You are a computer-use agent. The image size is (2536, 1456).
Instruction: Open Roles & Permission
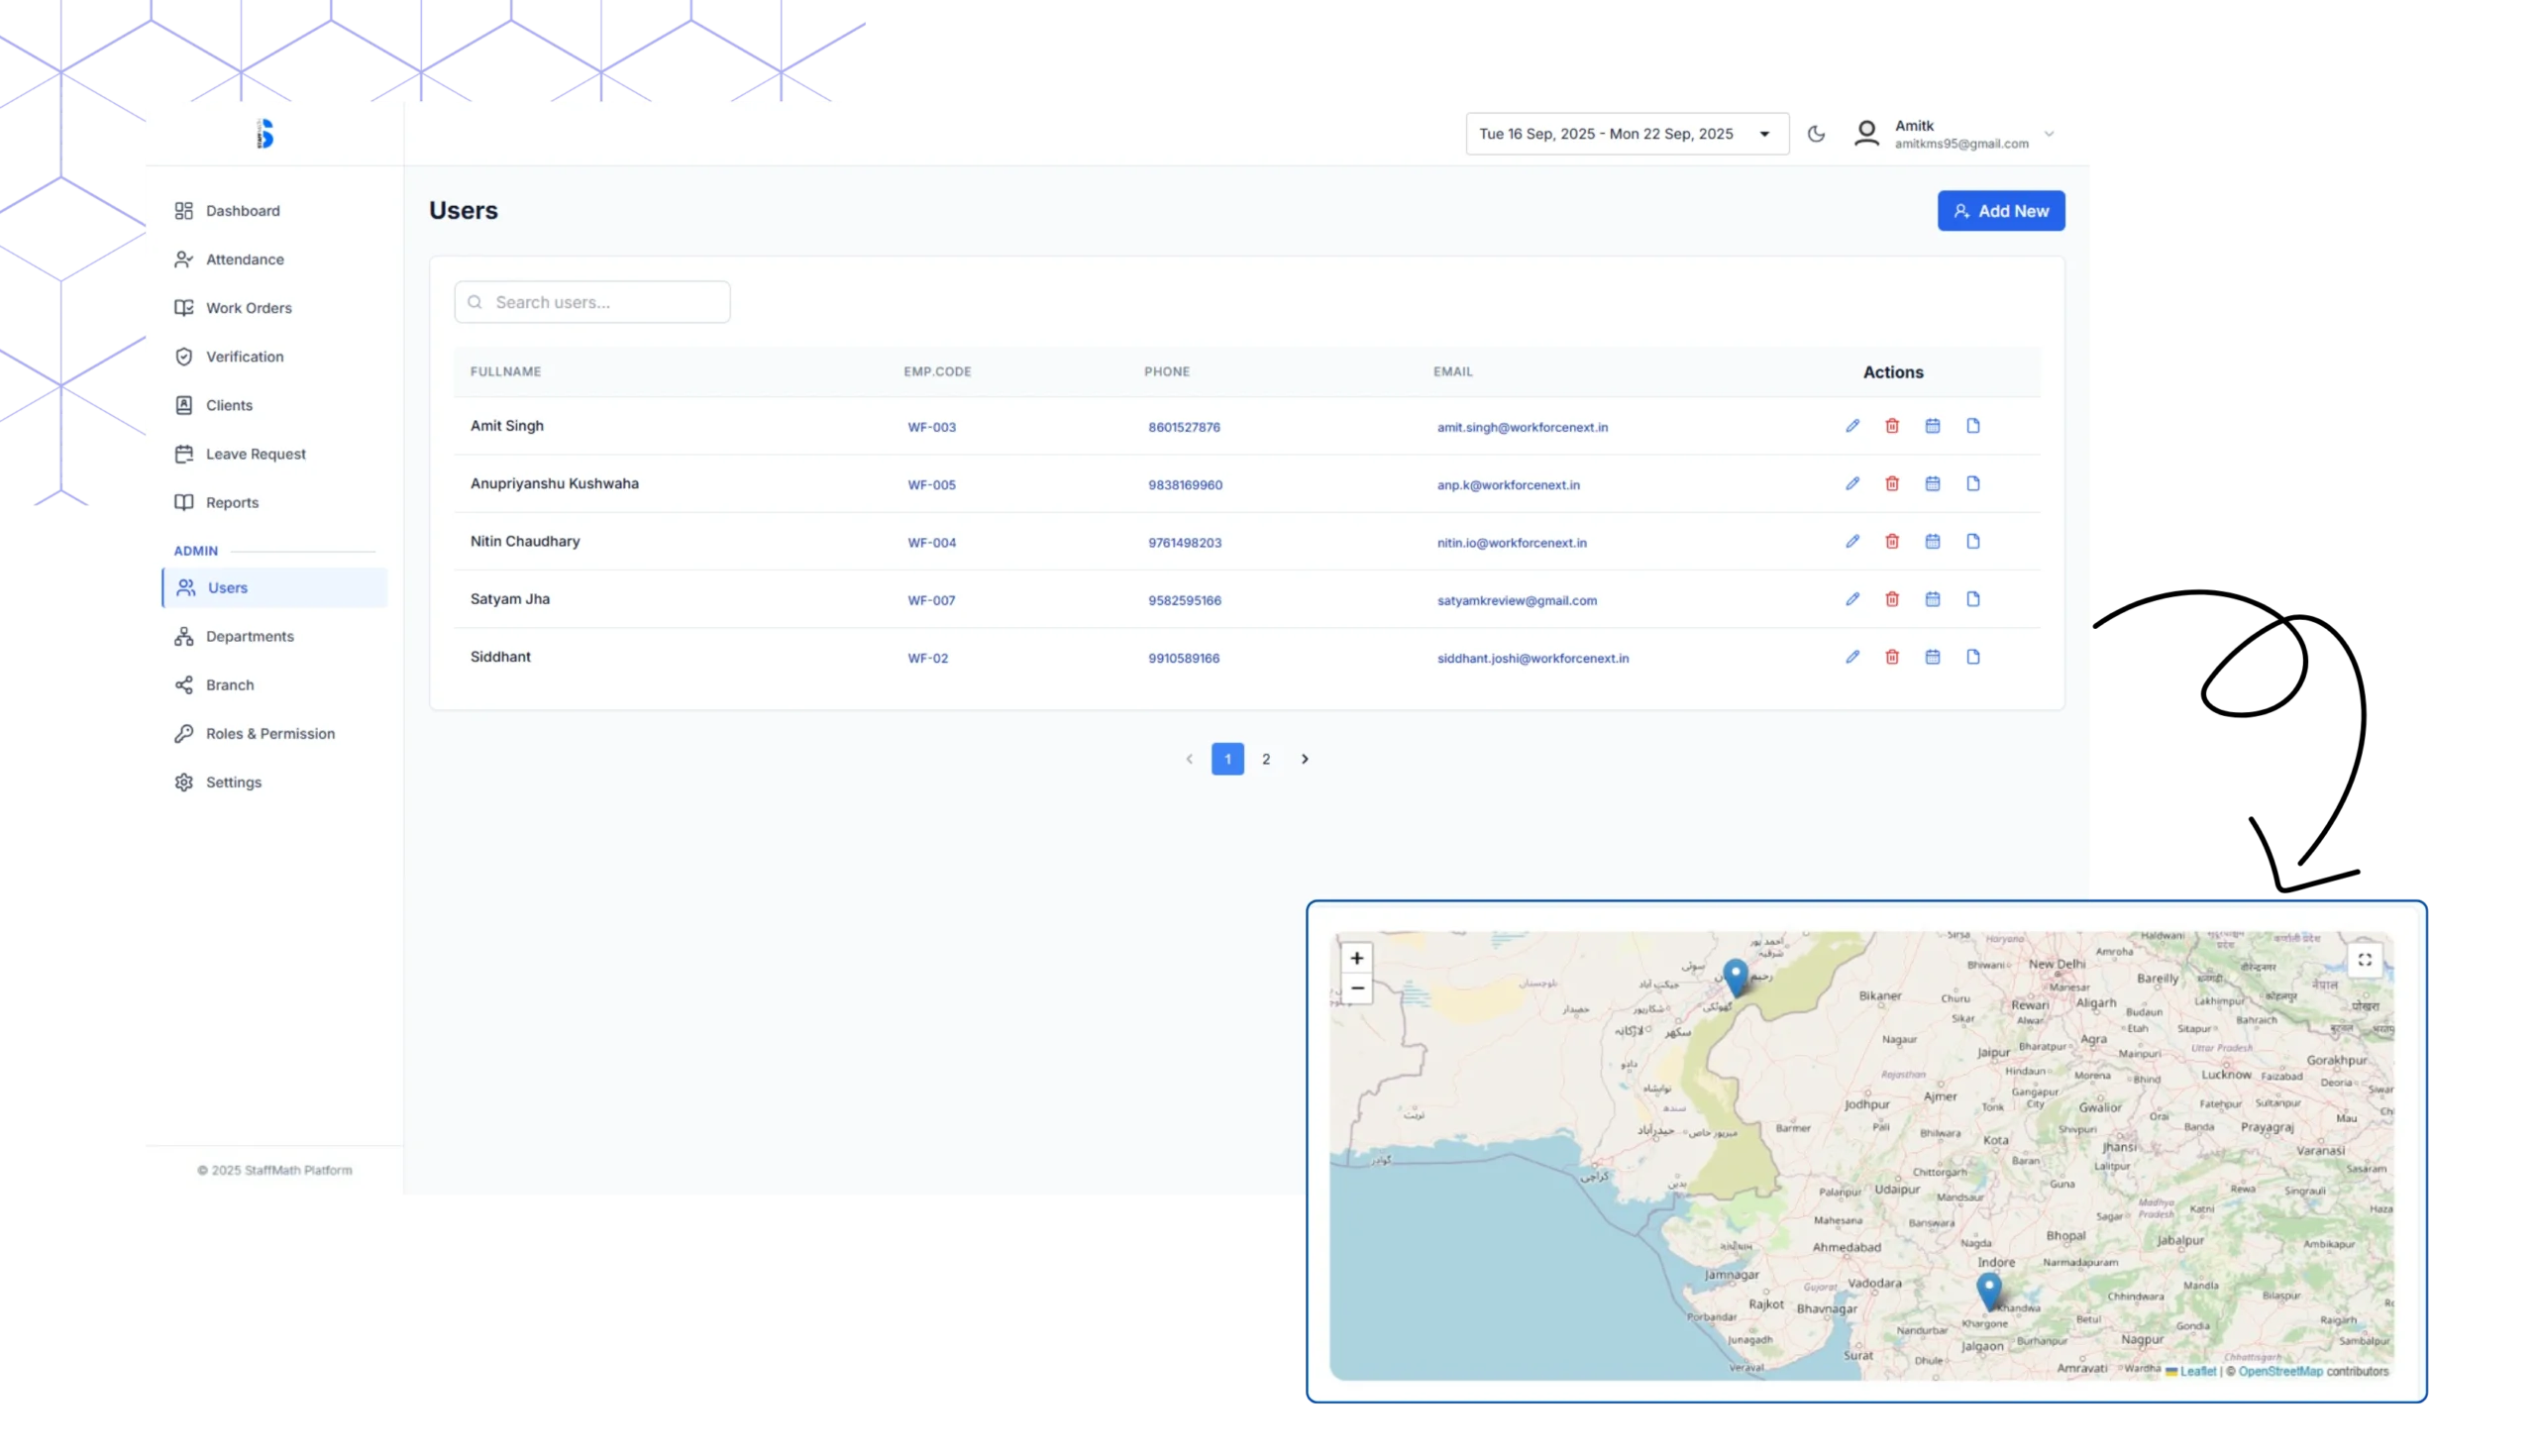(269, 734)
